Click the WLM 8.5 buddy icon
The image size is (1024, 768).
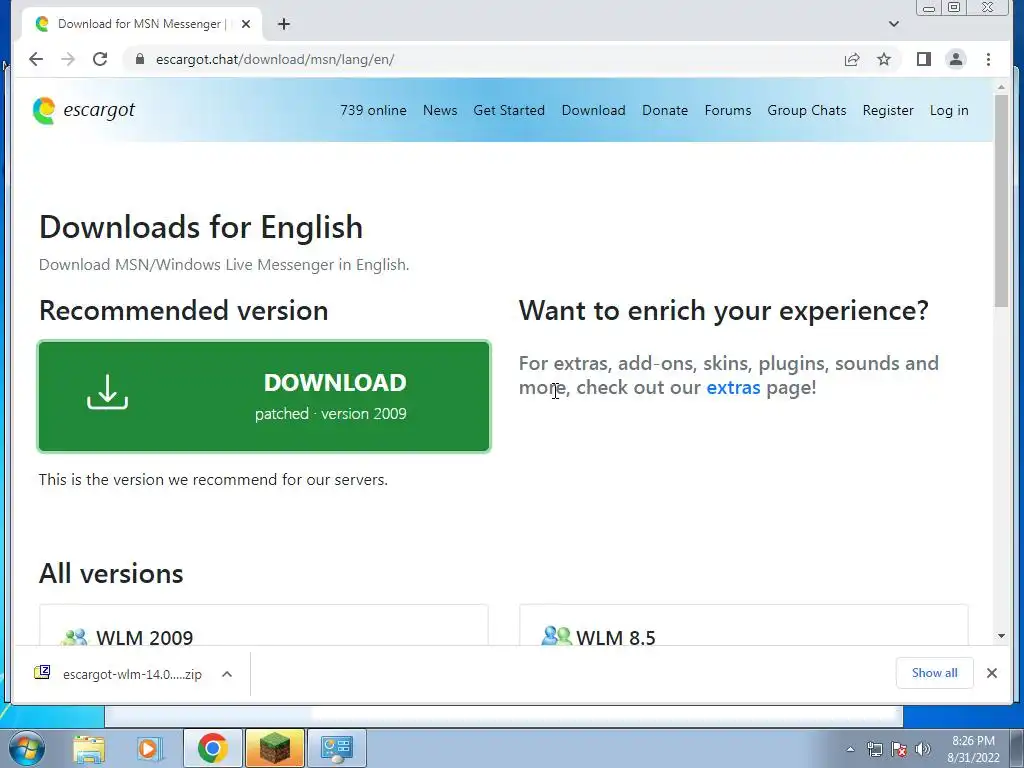[556, 635]
